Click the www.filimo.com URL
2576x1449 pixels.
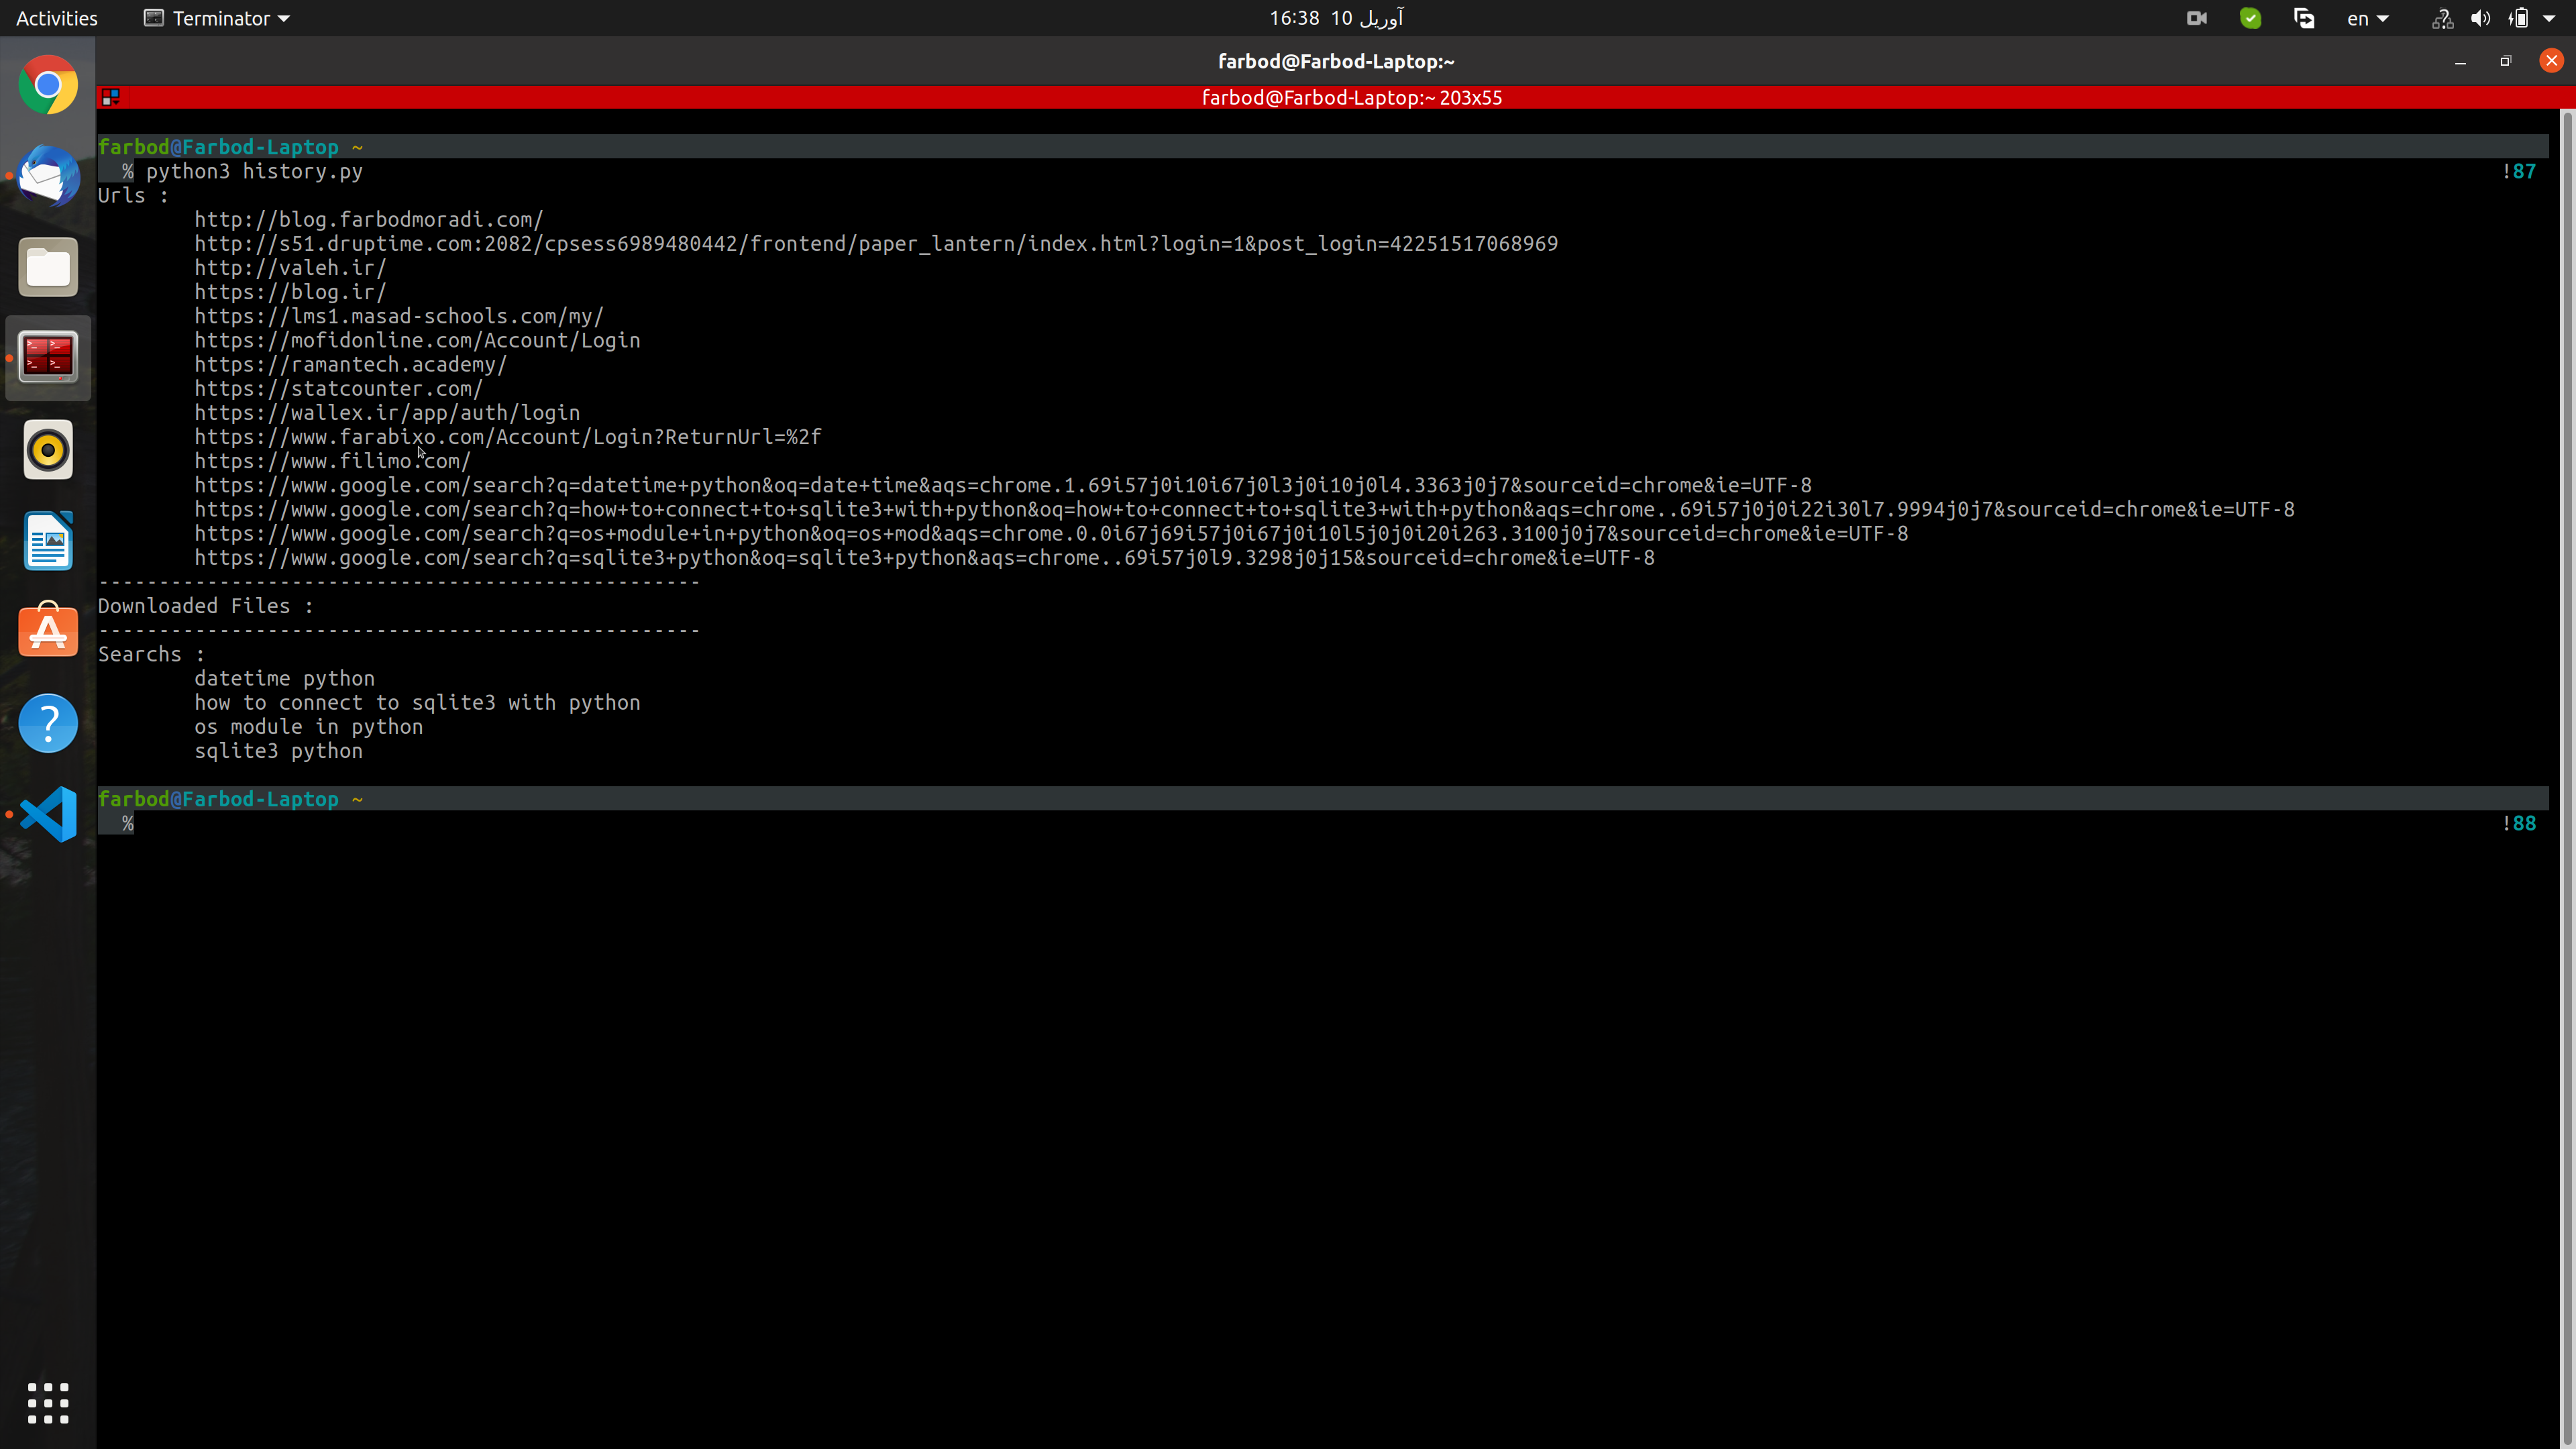332,461
